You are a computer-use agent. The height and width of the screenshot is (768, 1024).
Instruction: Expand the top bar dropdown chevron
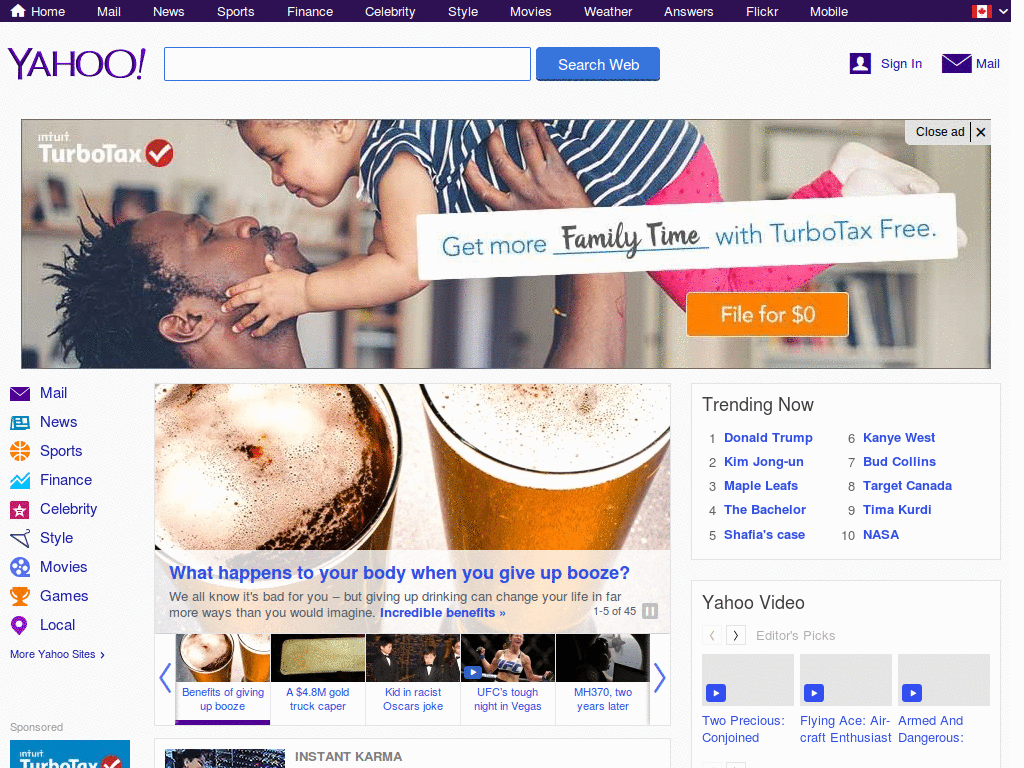(1004, 11)
